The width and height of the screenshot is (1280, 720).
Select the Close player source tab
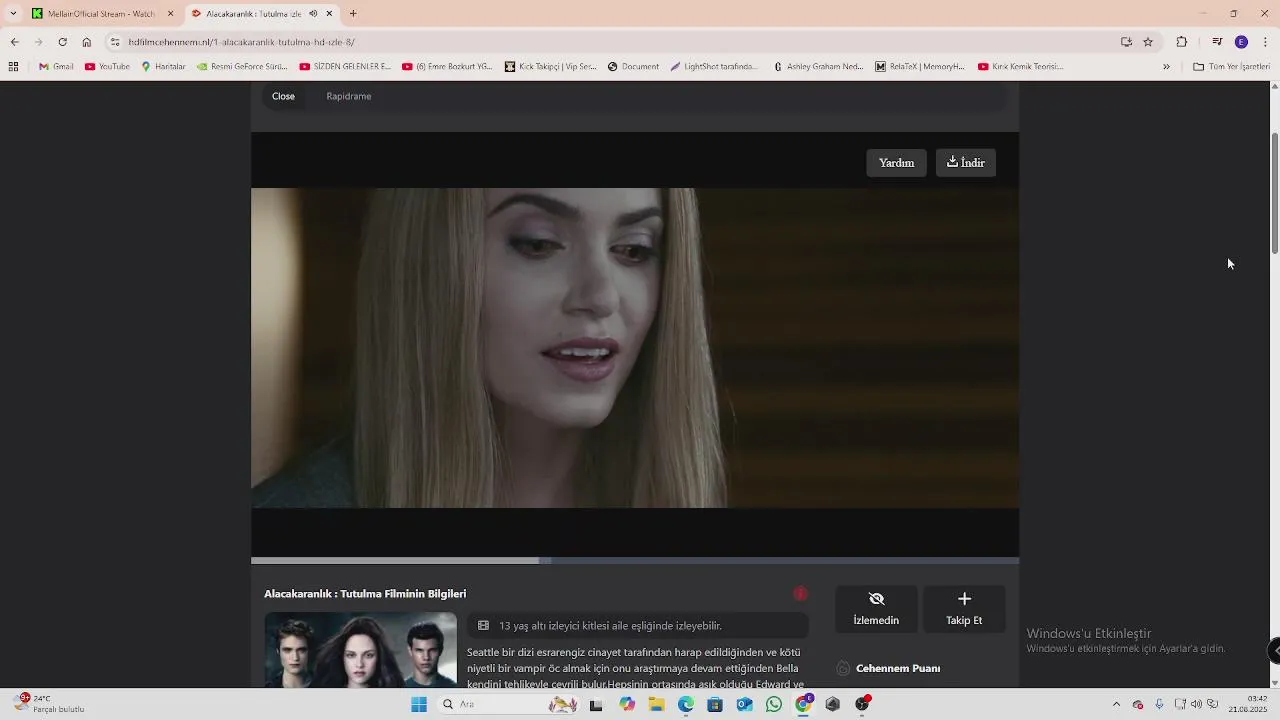pyautogui.click(x=283, y=96)
